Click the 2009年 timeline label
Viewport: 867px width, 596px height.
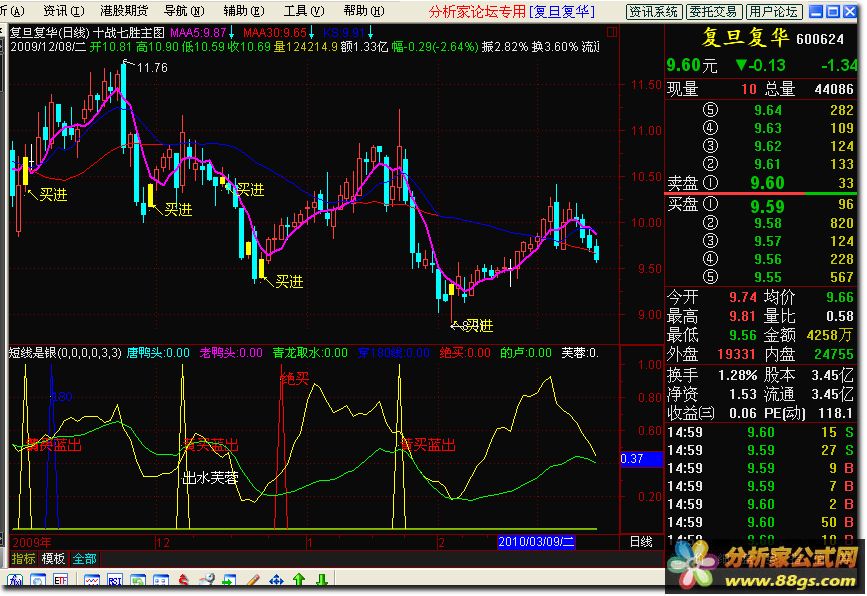(32, 543)
